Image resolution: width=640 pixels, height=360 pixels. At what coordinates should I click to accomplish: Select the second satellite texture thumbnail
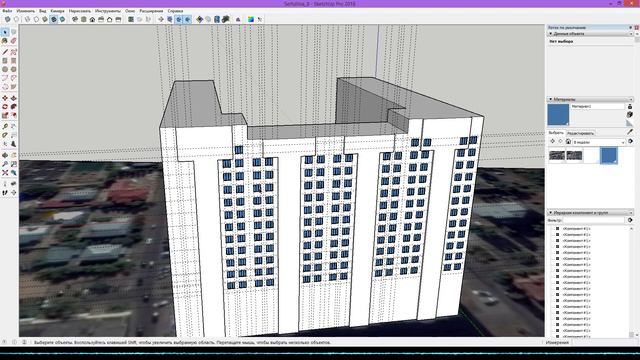pos(574,156)
